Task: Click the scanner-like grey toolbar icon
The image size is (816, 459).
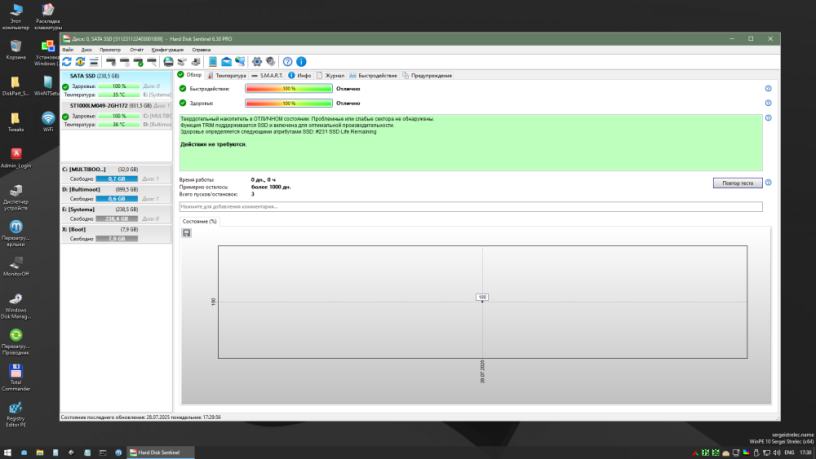Action: (182, 62)
